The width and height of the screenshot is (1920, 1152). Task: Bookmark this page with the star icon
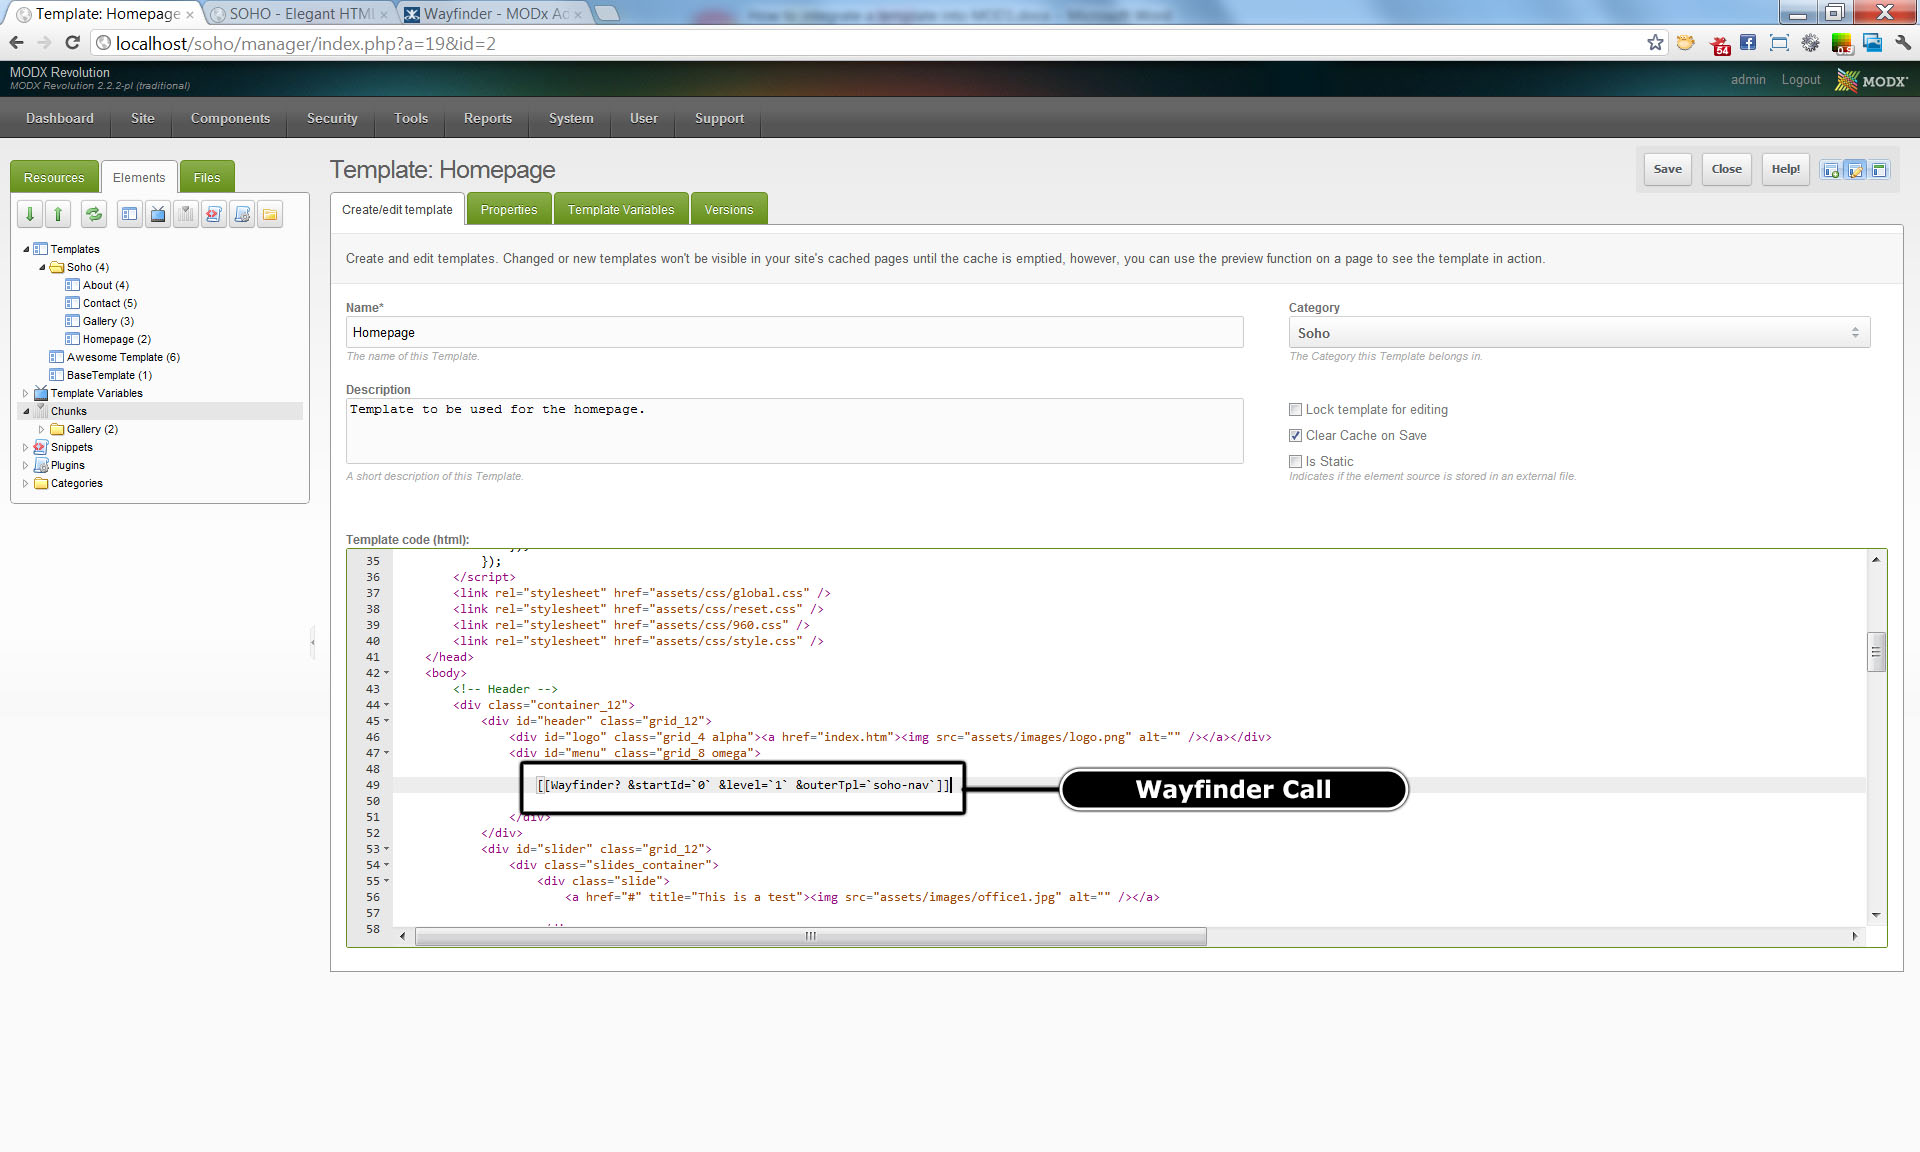pos(1655,43)
